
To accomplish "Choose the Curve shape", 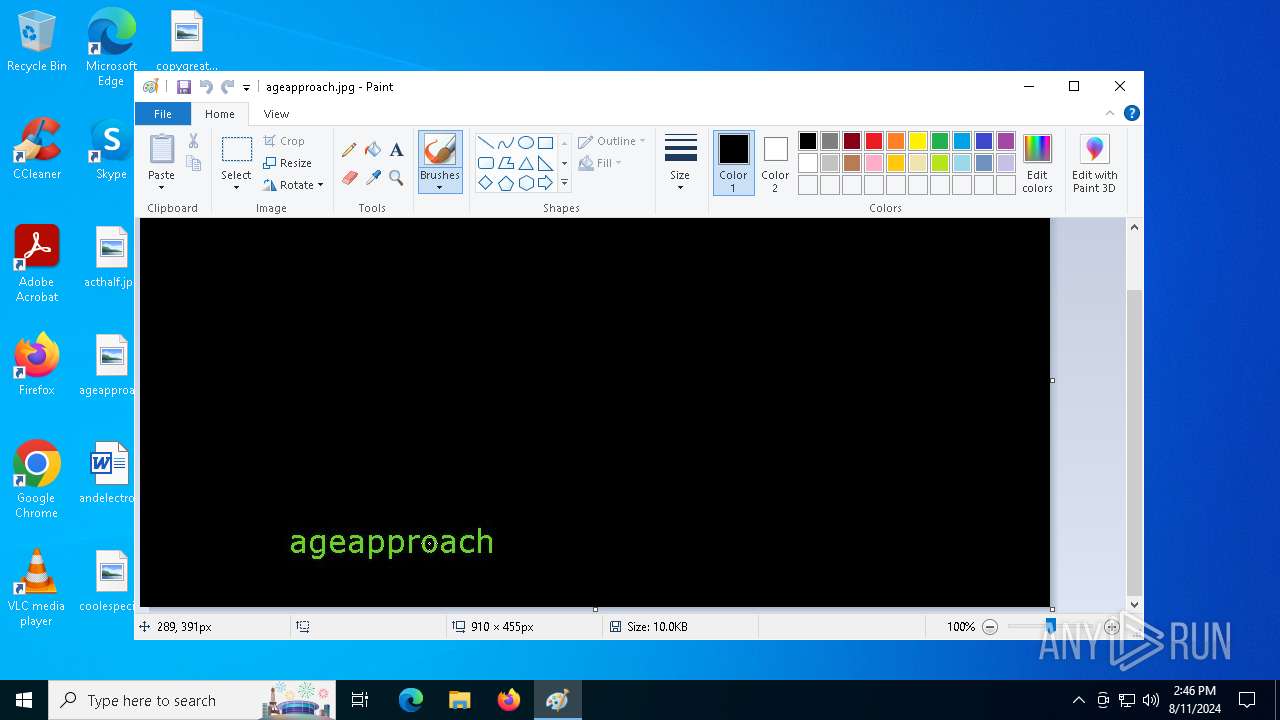I will [x=505, y=142].
